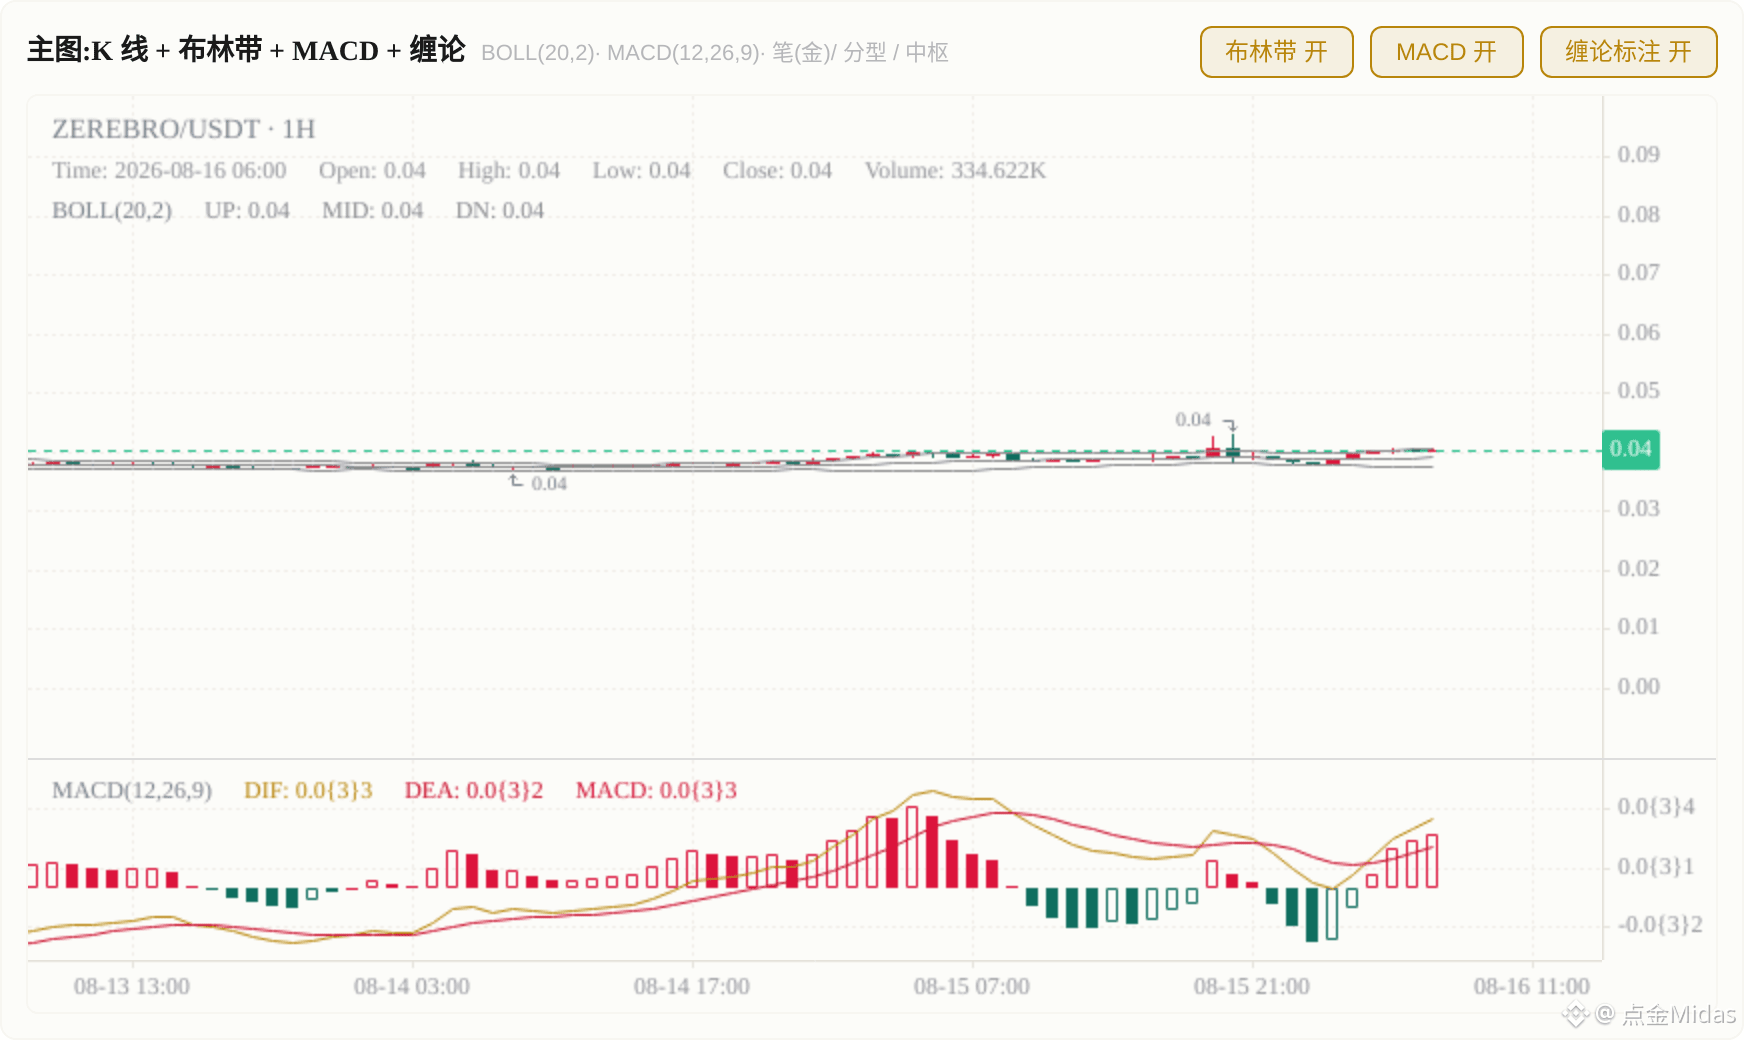Click the chart title 主图:K 线 + 布林带 + MACD + 缠论

(x=246, y=50)
